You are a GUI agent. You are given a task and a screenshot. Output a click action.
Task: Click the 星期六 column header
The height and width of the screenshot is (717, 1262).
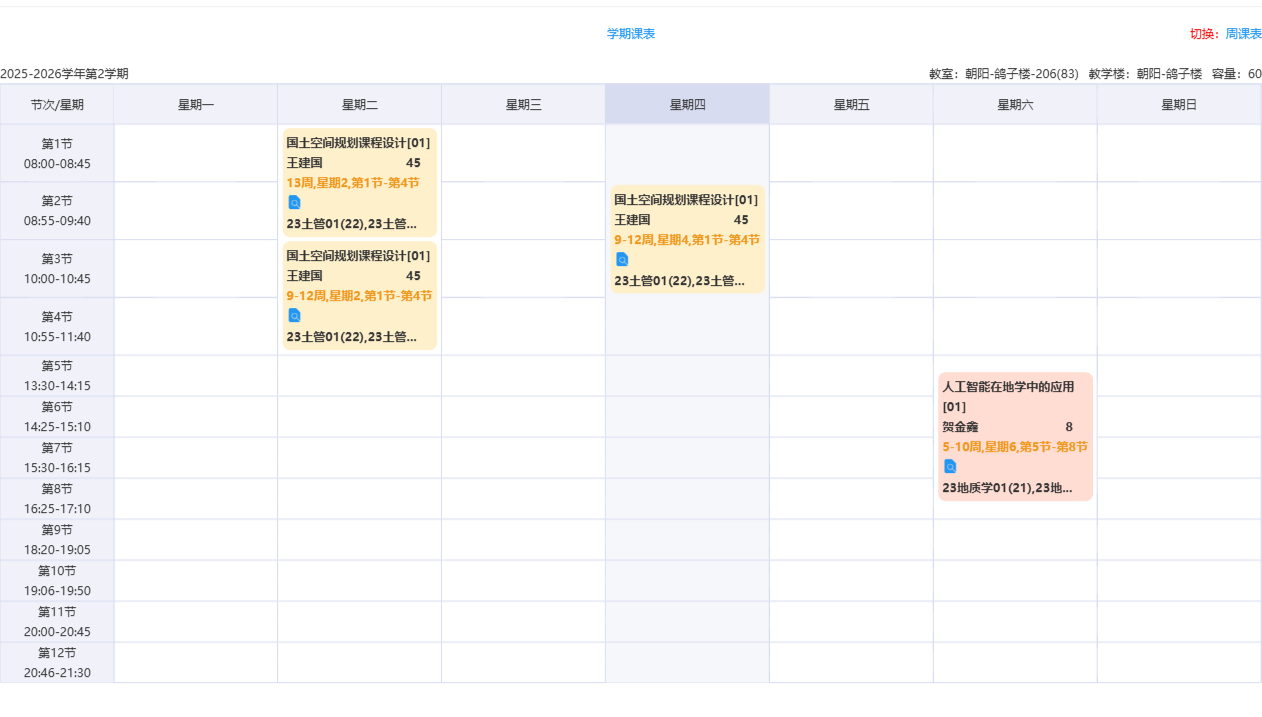click(1015, 105)
